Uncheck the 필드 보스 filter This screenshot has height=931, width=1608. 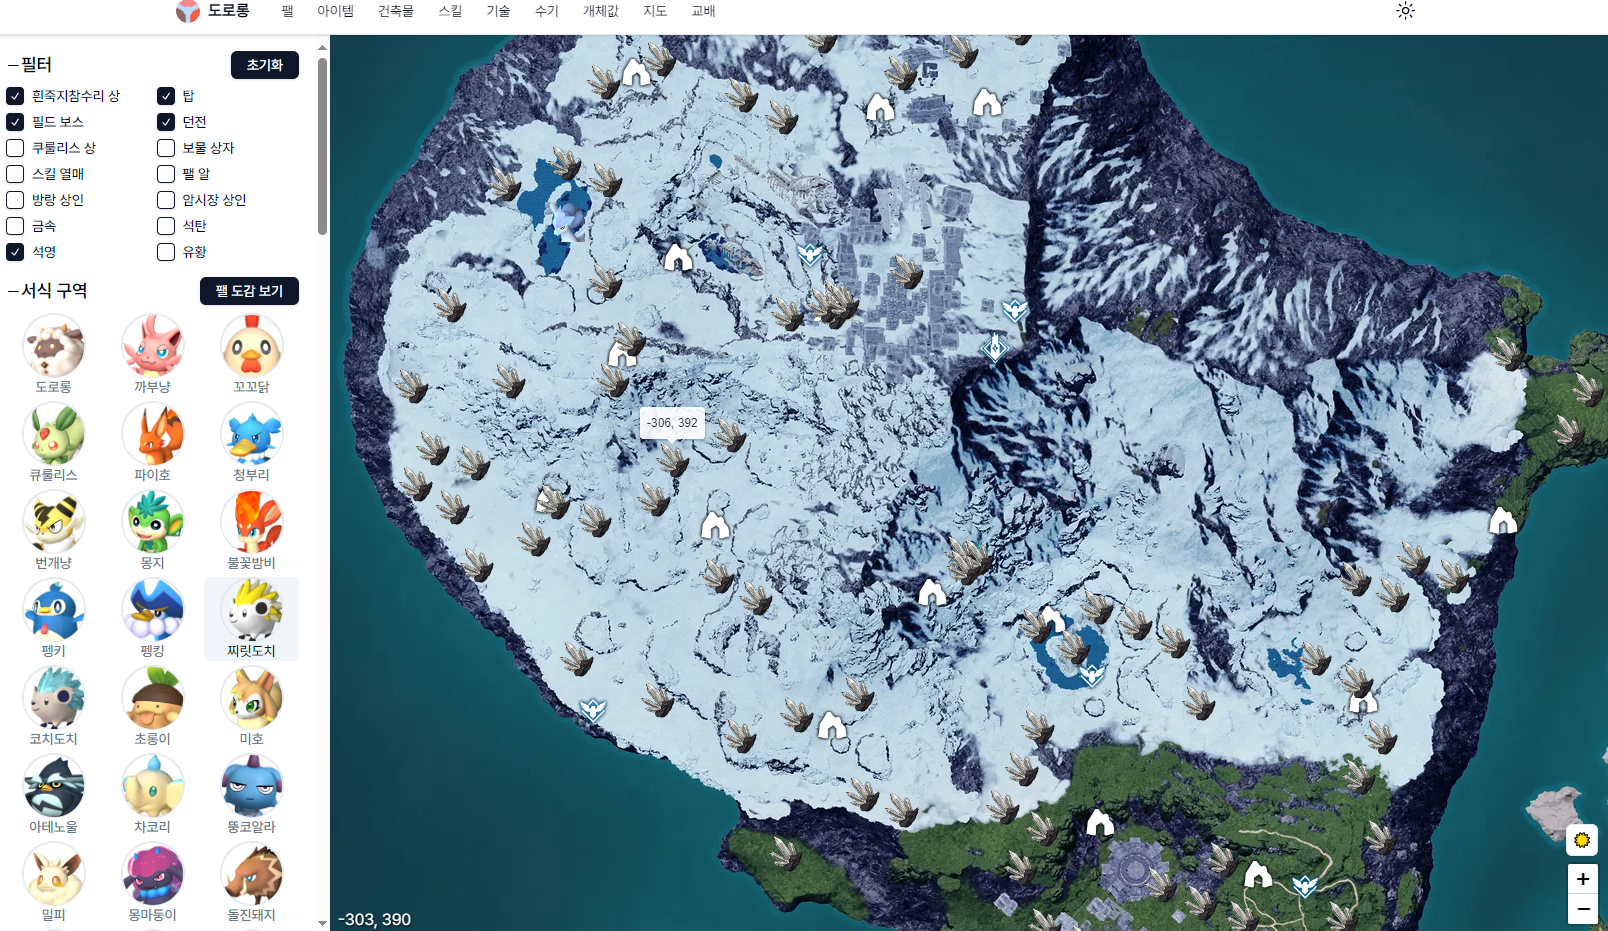[15, 122]
